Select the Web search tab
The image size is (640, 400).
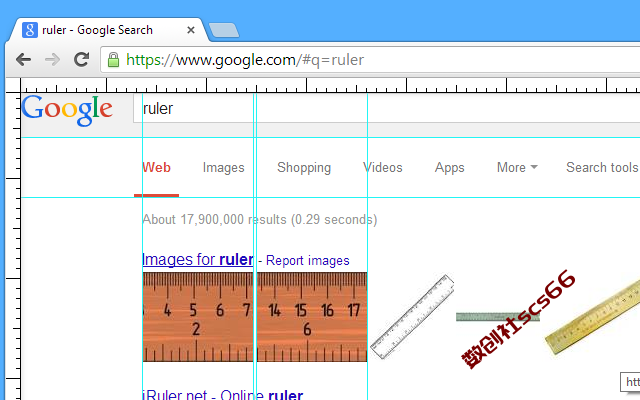[x=157, y=167]
